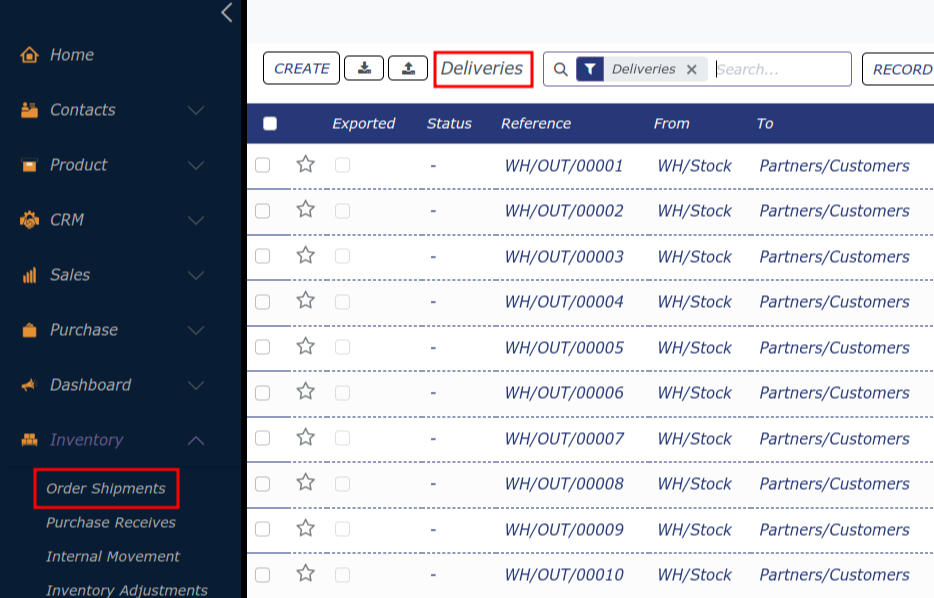The image size is (934, 598).
Task: Star the WH/OUT/00005 row
Action: pos(306,346)
